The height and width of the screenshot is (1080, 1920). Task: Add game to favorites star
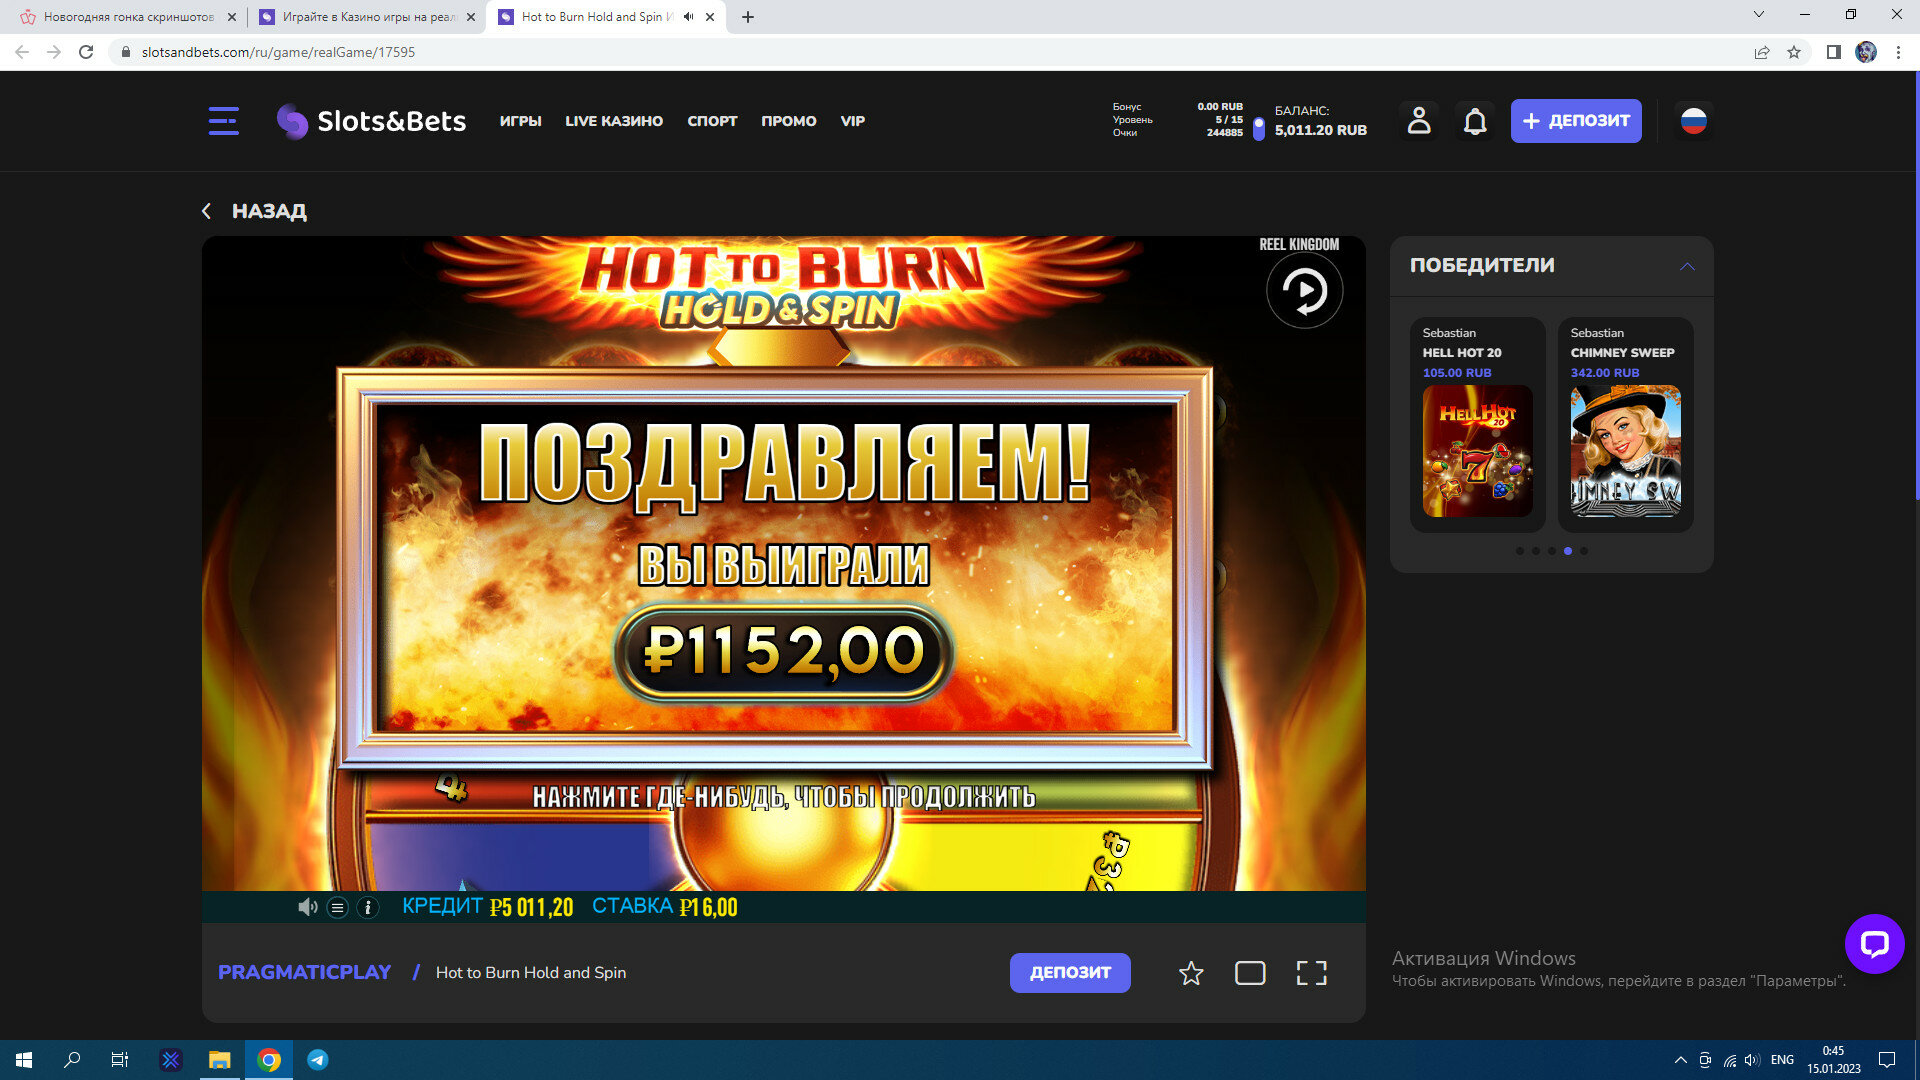(x=1190, y=973)
